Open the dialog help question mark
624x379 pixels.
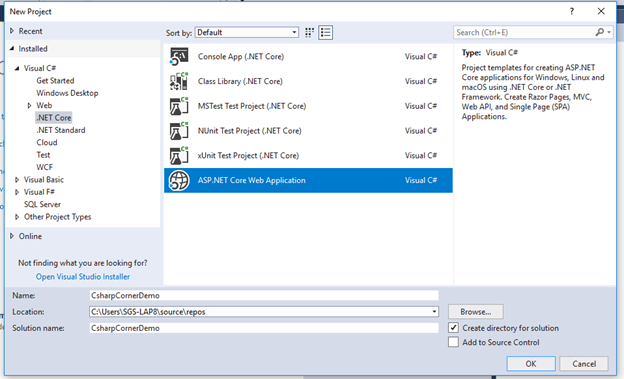(572, 12)
